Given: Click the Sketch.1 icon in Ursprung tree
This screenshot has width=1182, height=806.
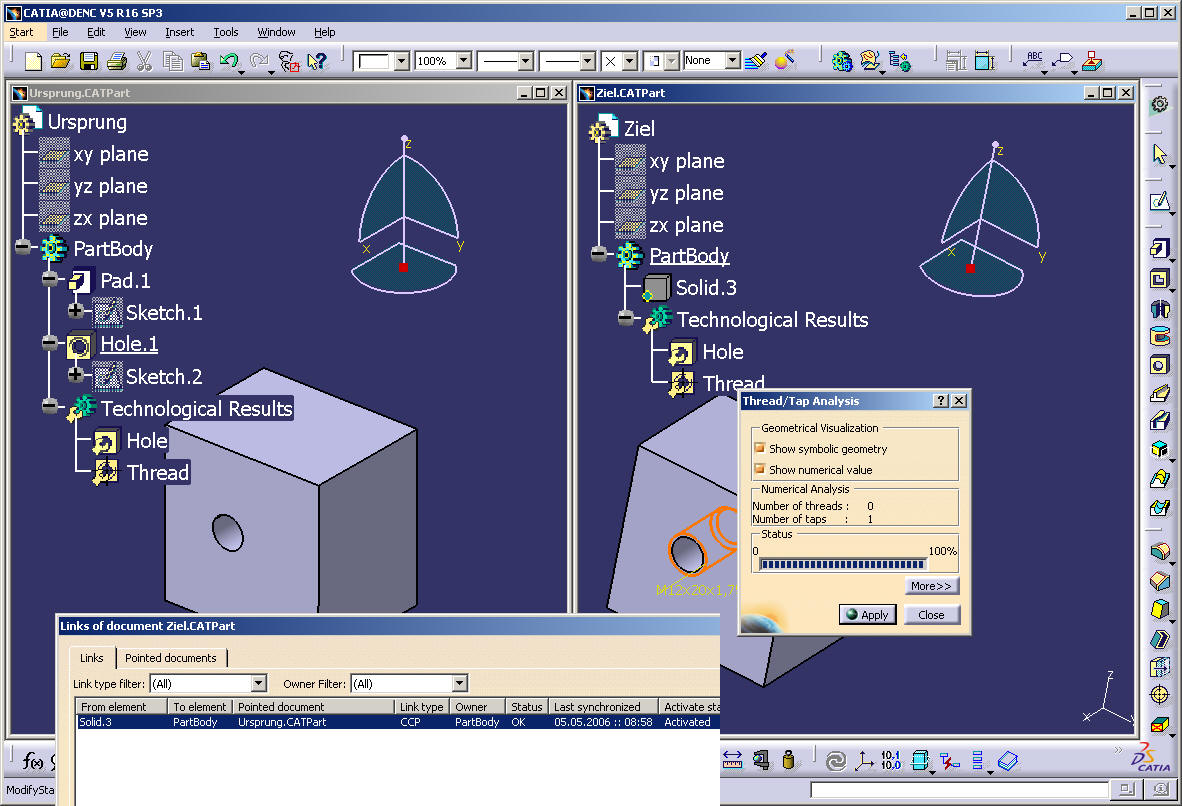Looking at the screenshot, I should coord(107,313).
